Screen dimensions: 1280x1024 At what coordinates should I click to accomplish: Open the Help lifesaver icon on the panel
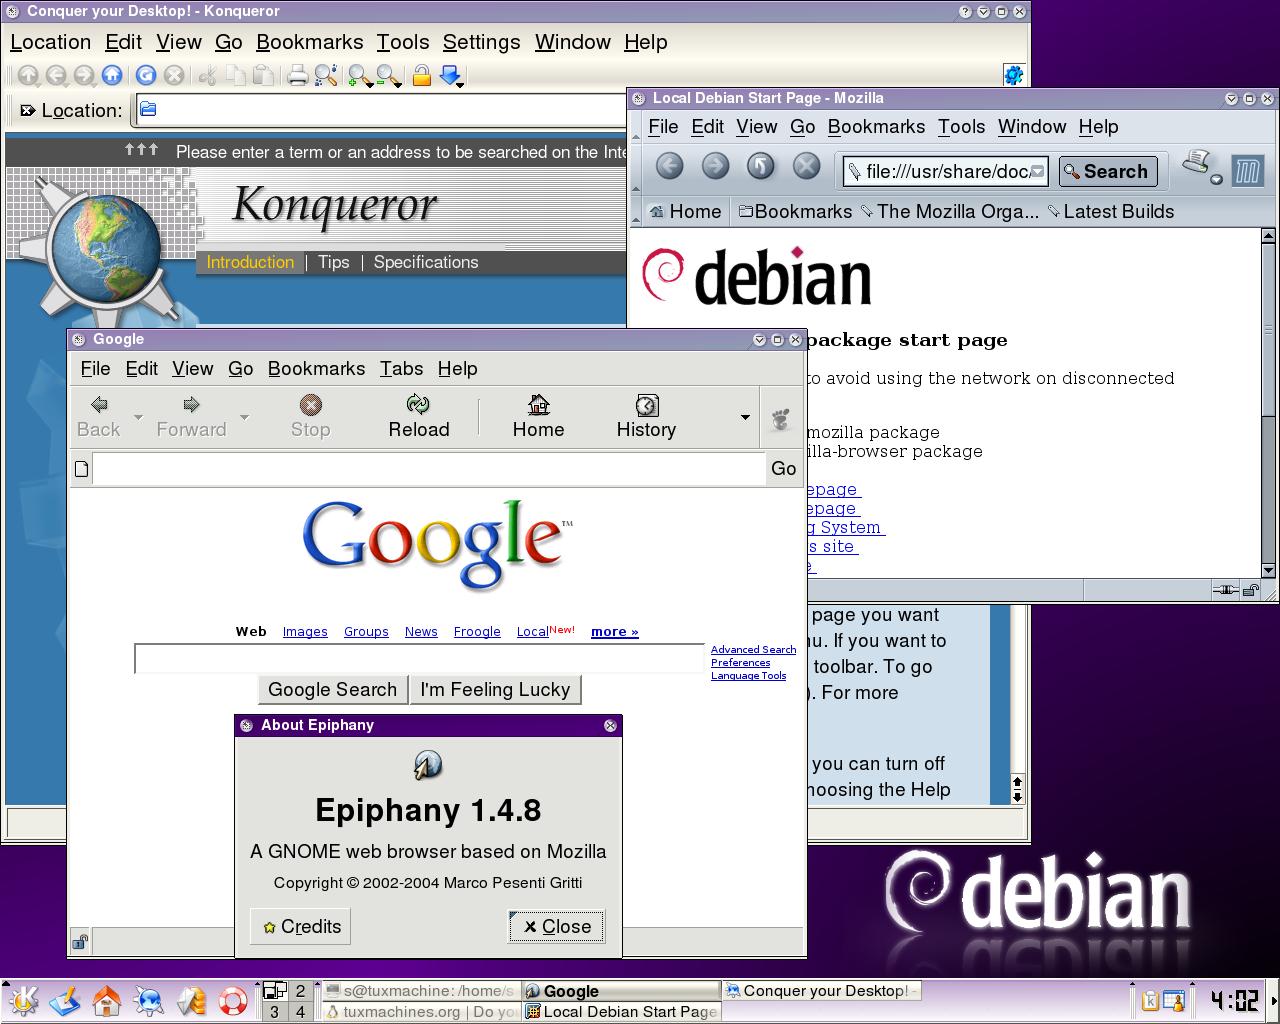click(233, 1000)
